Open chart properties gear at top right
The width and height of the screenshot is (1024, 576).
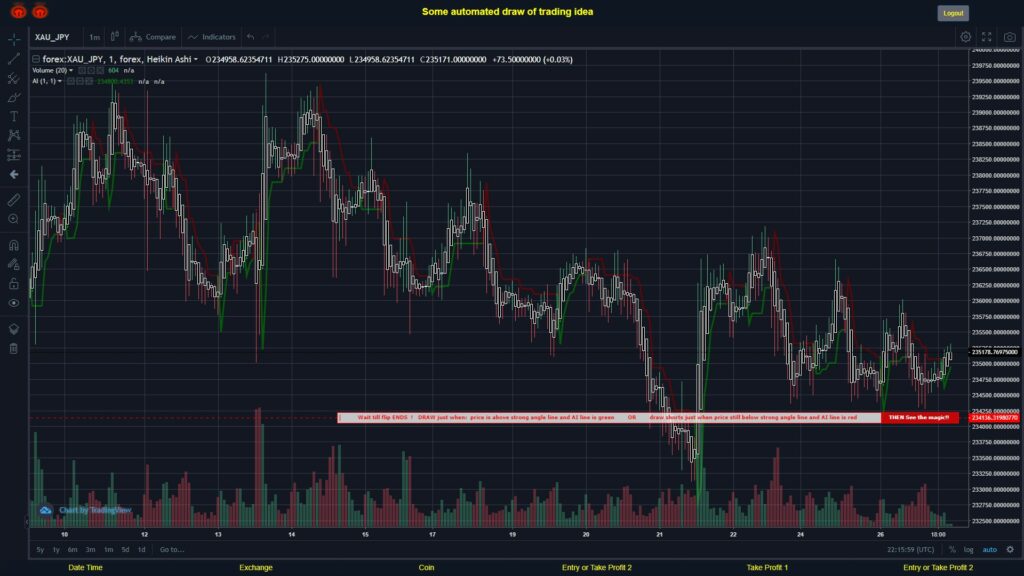tap(965, 37)
